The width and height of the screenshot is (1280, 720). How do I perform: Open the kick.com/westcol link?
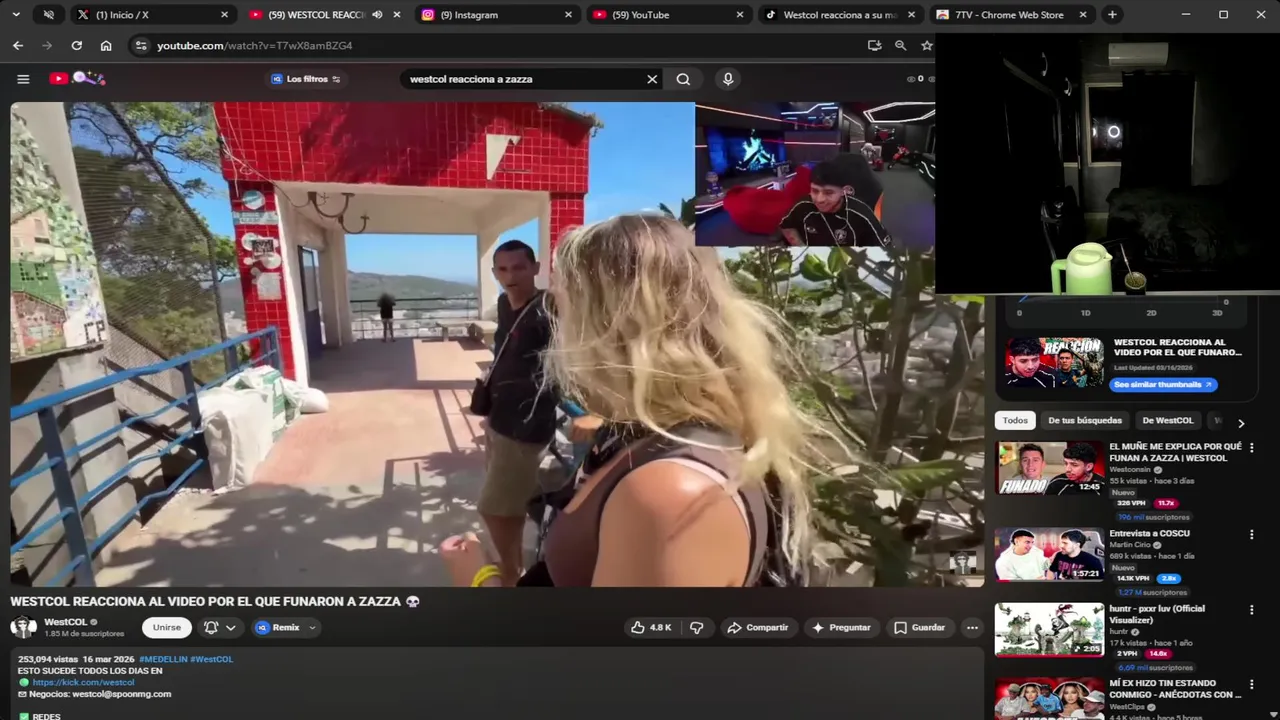(83, 682)
